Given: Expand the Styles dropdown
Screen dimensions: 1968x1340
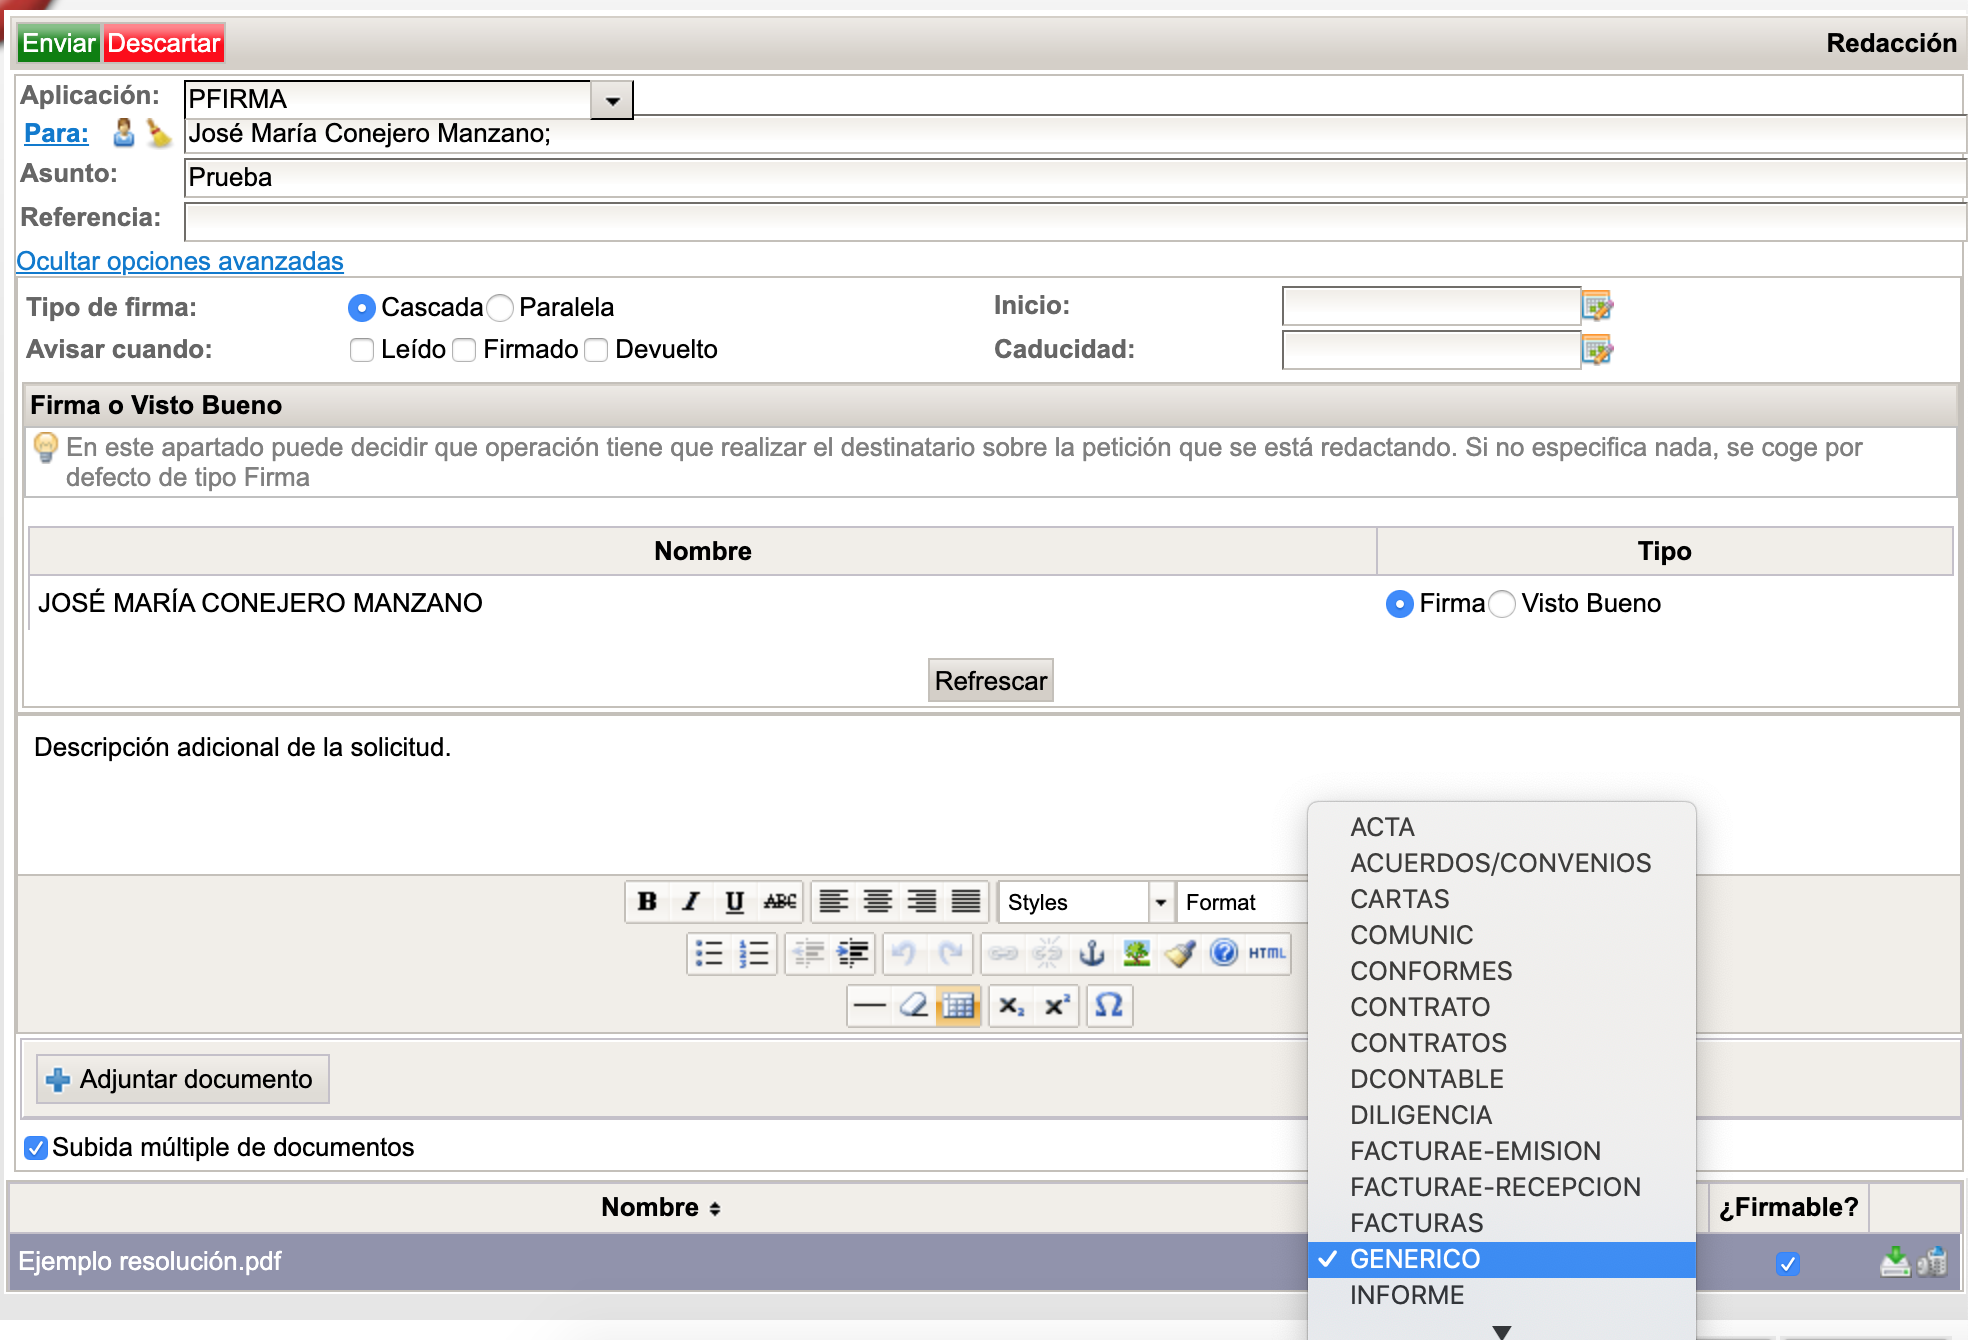Looking at the screenshot, I should click(x=1160, y=902).
